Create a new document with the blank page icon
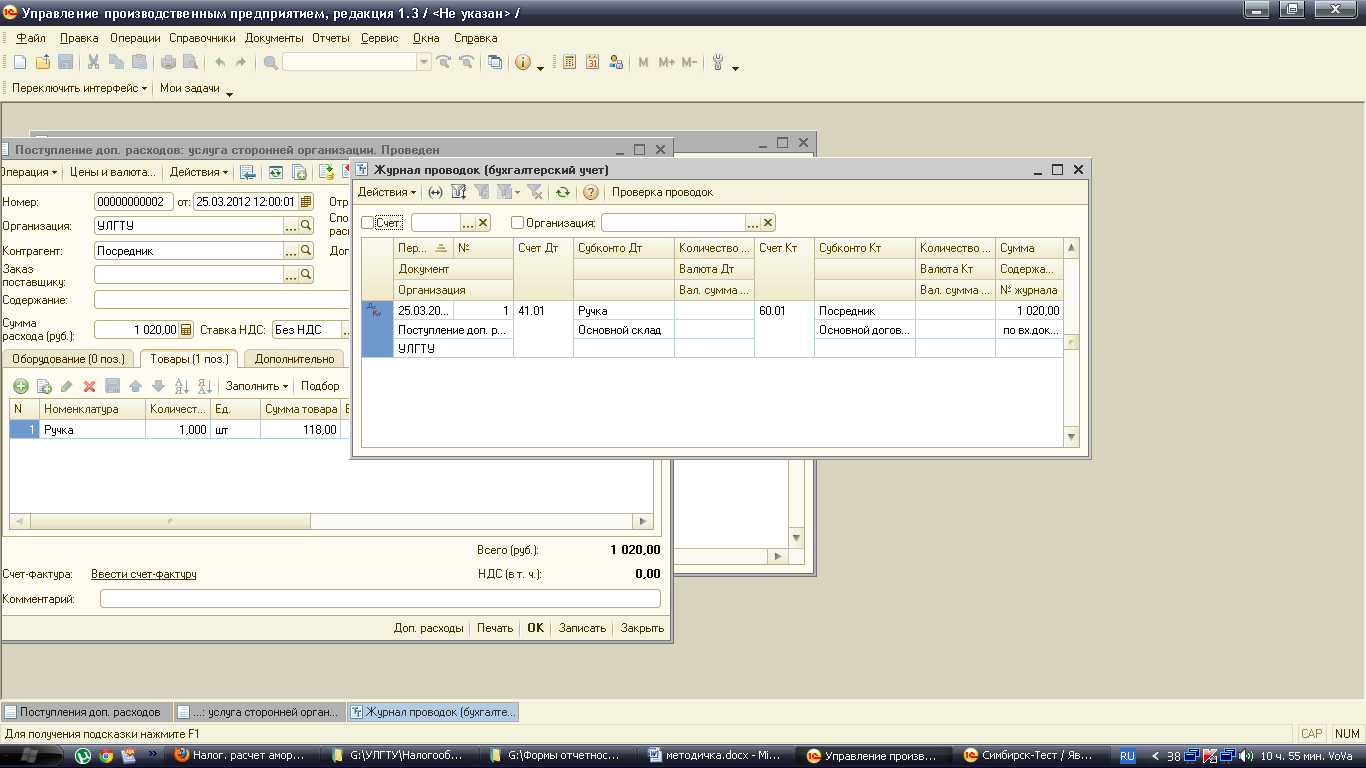Screen dimensions: 1366x768 click(20, 62)
